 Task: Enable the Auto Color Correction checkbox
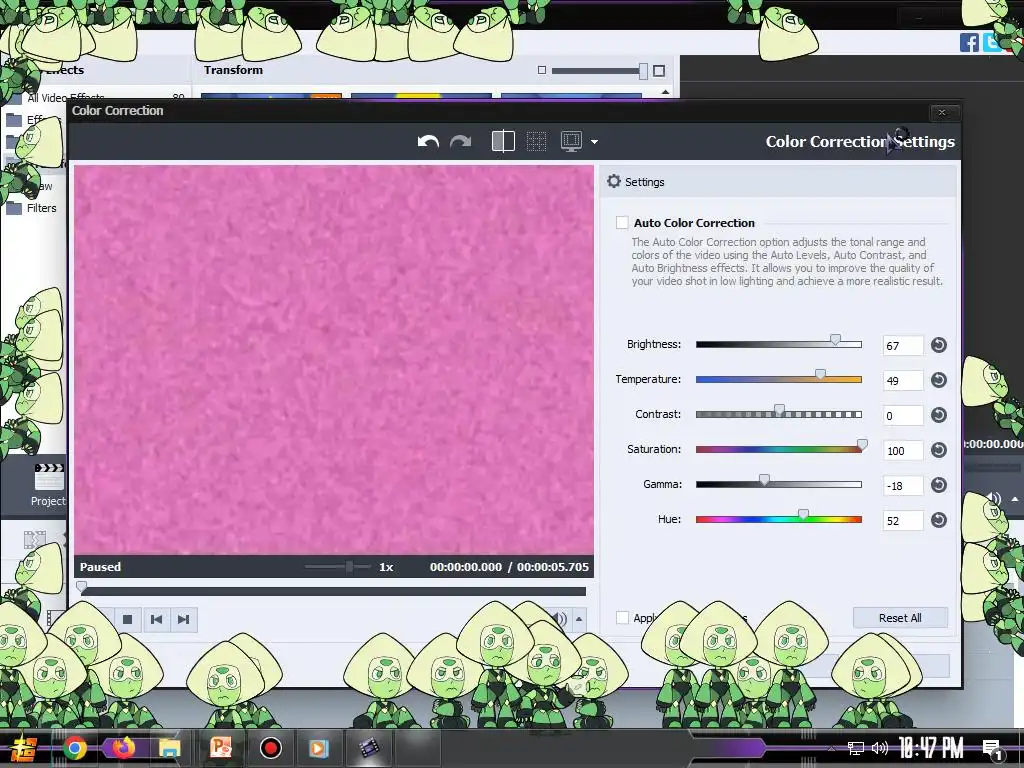[622, 223]
